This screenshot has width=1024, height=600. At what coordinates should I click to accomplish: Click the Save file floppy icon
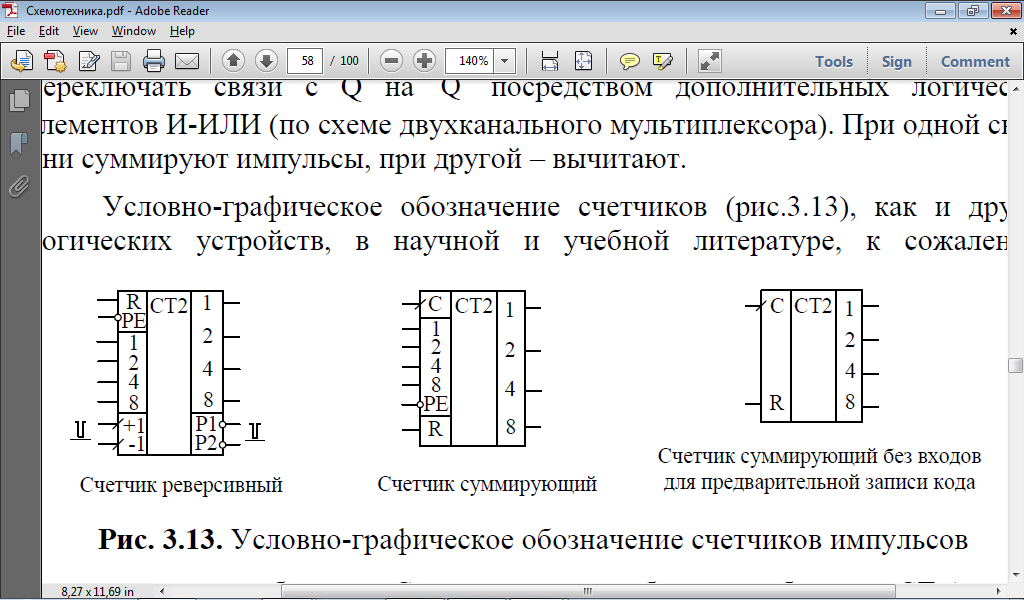121,61
